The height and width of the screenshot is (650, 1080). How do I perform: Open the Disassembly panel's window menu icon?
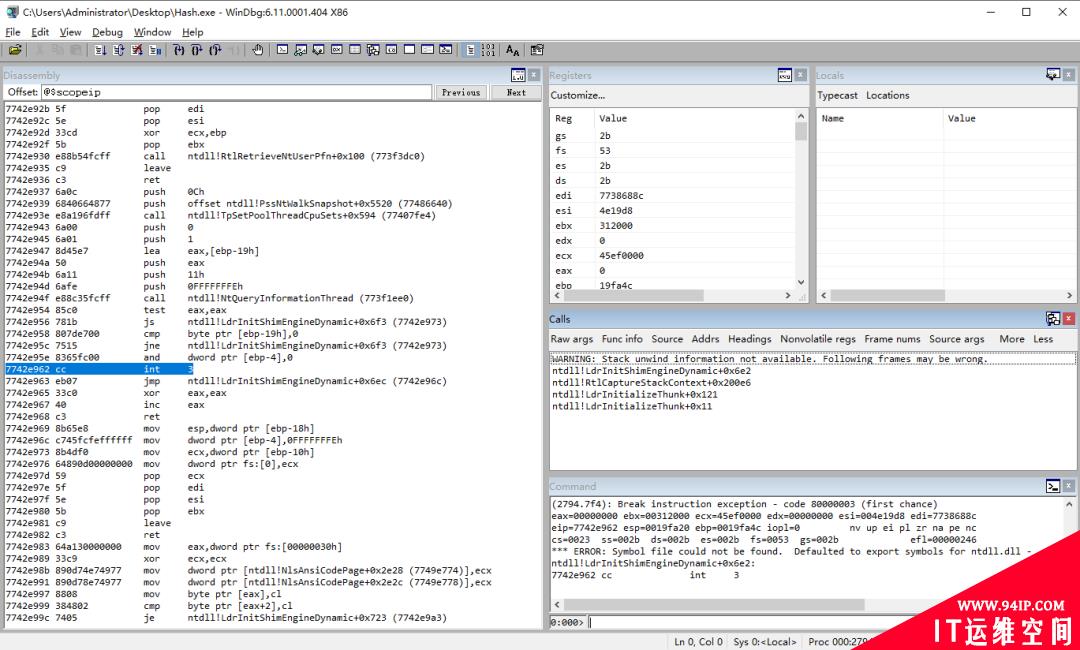tap(518, 75)
